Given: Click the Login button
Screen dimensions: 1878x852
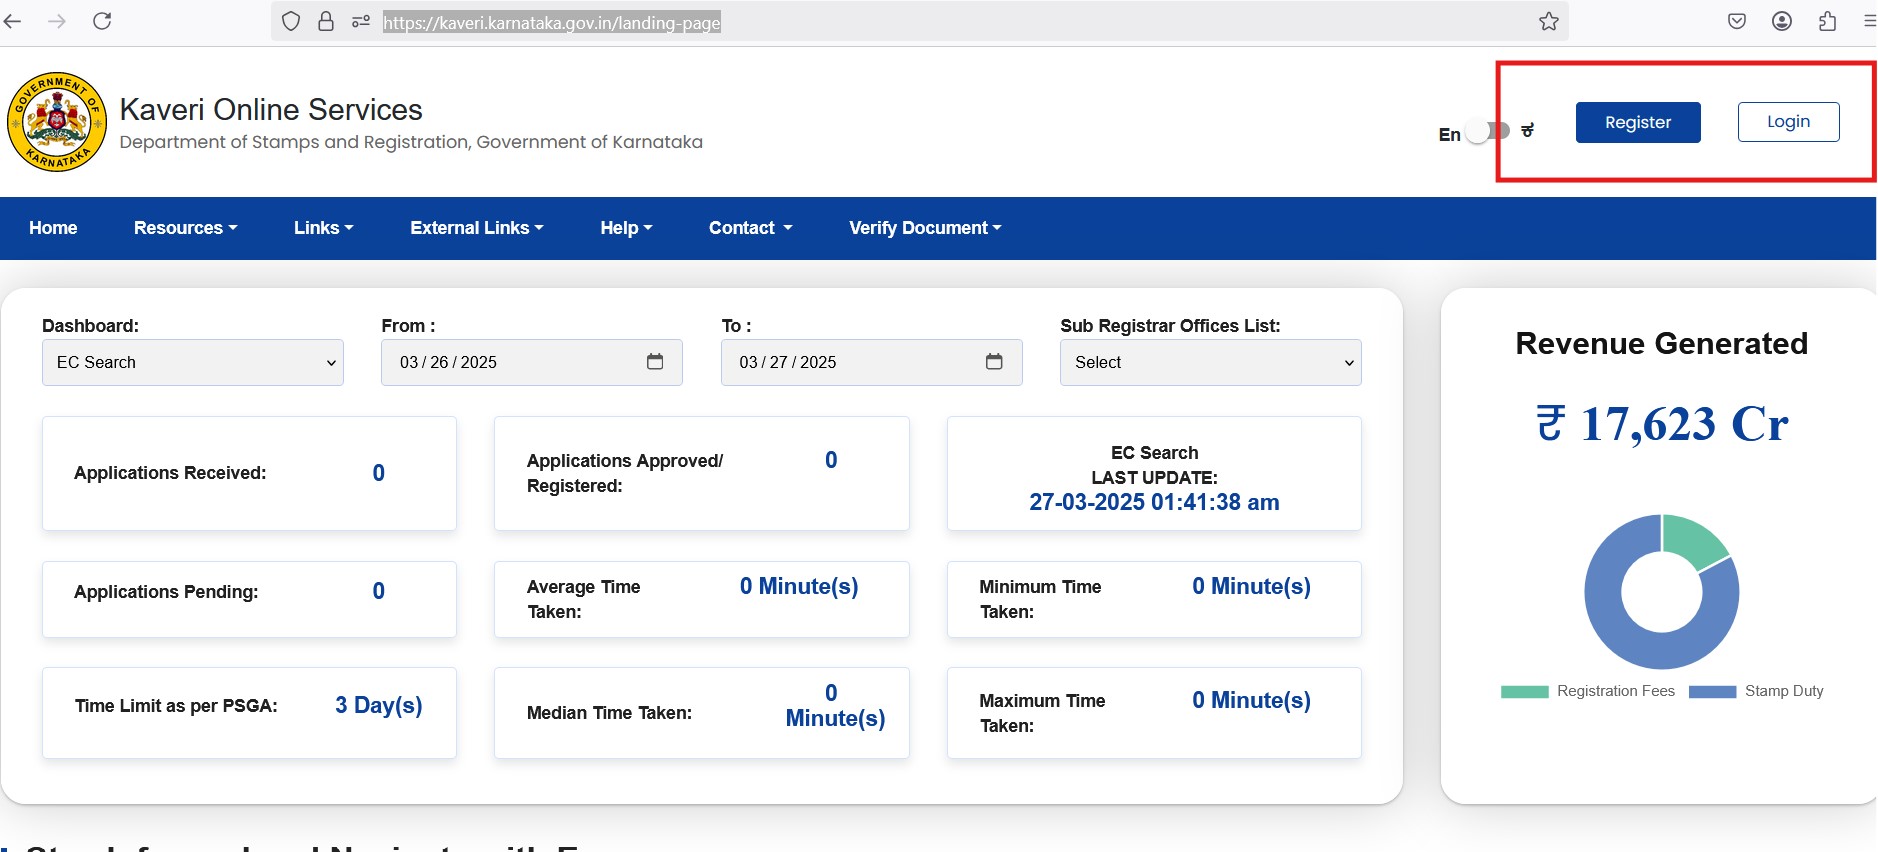Looking at the screenshot, I should point(1788,122).
